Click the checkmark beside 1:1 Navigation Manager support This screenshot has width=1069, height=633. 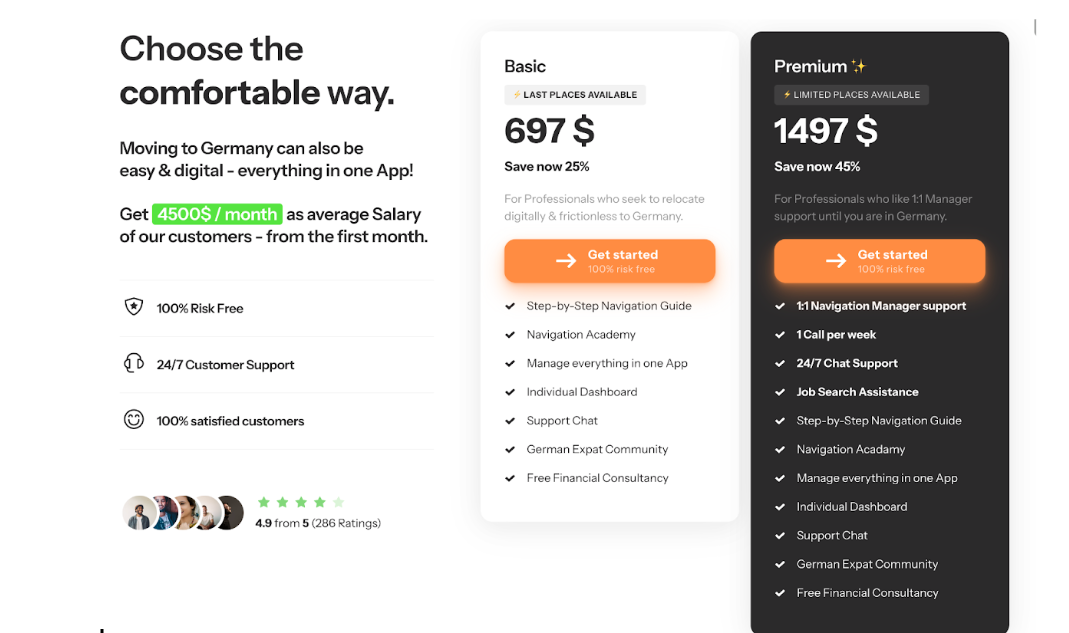tap(780, 306)
